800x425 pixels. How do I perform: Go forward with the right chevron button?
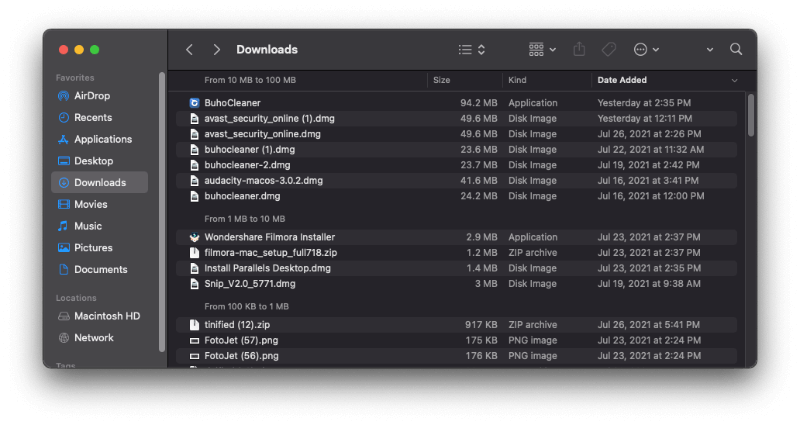216,49
